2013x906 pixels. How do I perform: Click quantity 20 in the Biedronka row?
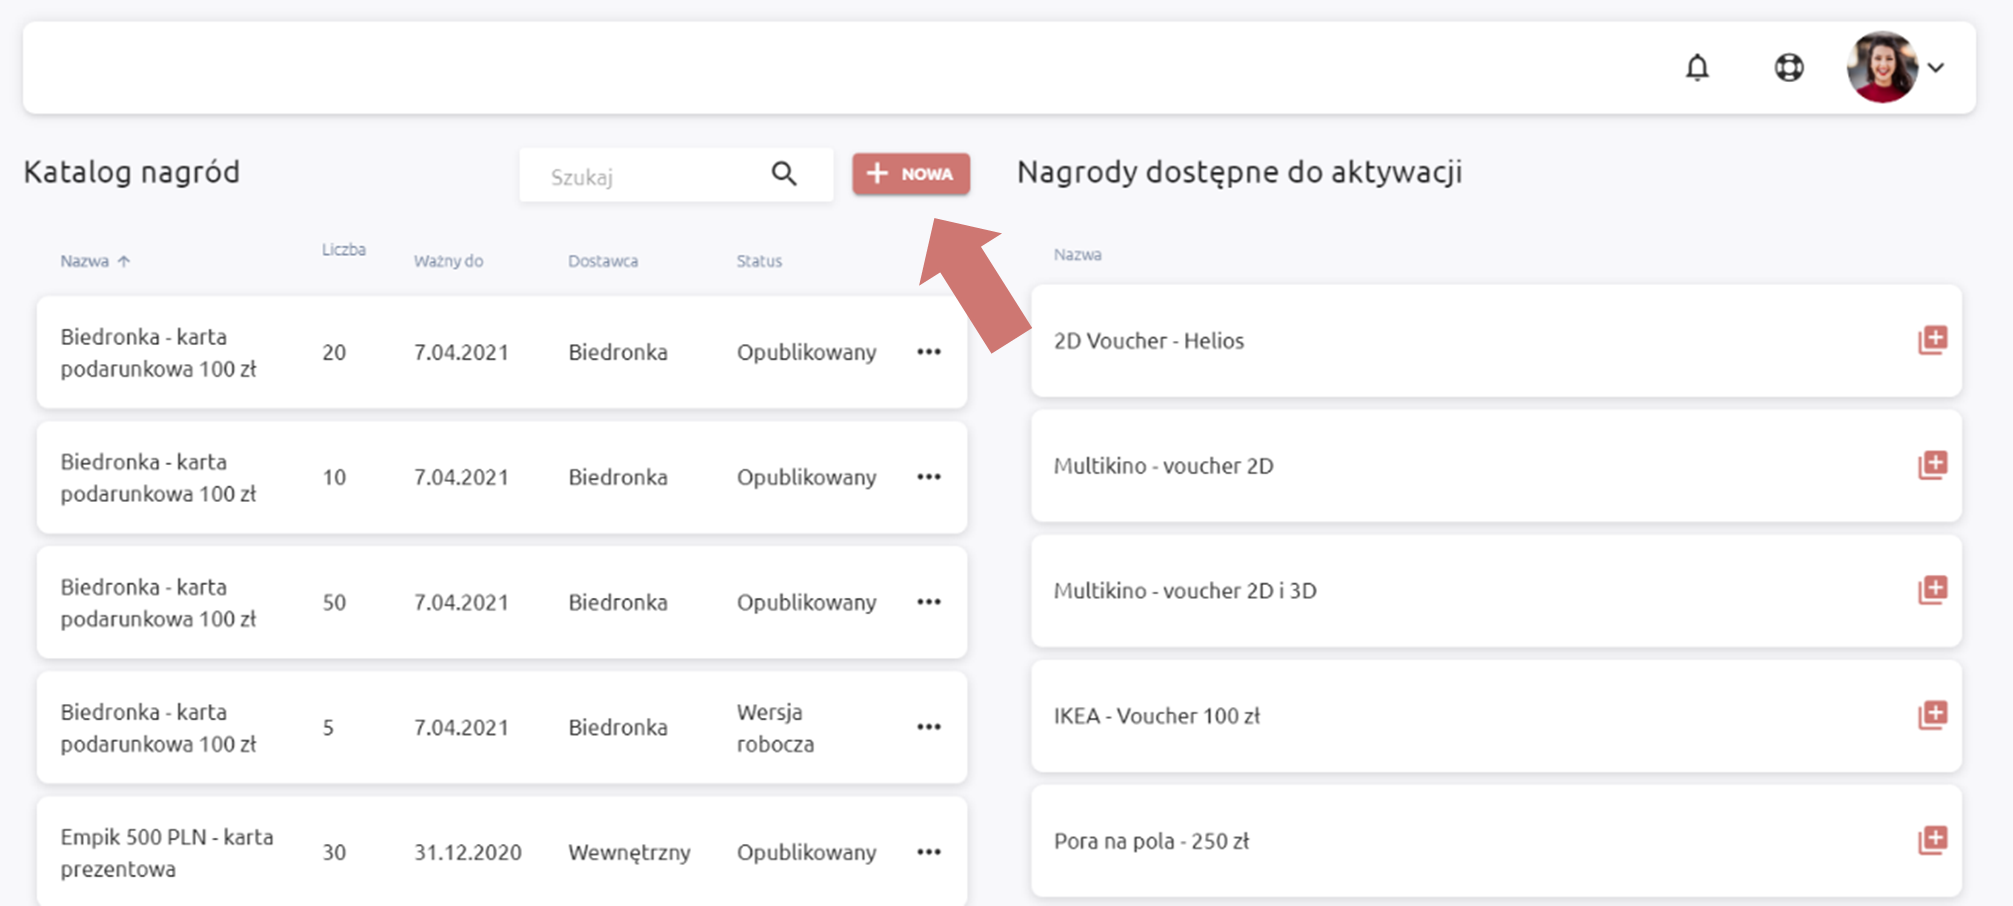(334, 353)
